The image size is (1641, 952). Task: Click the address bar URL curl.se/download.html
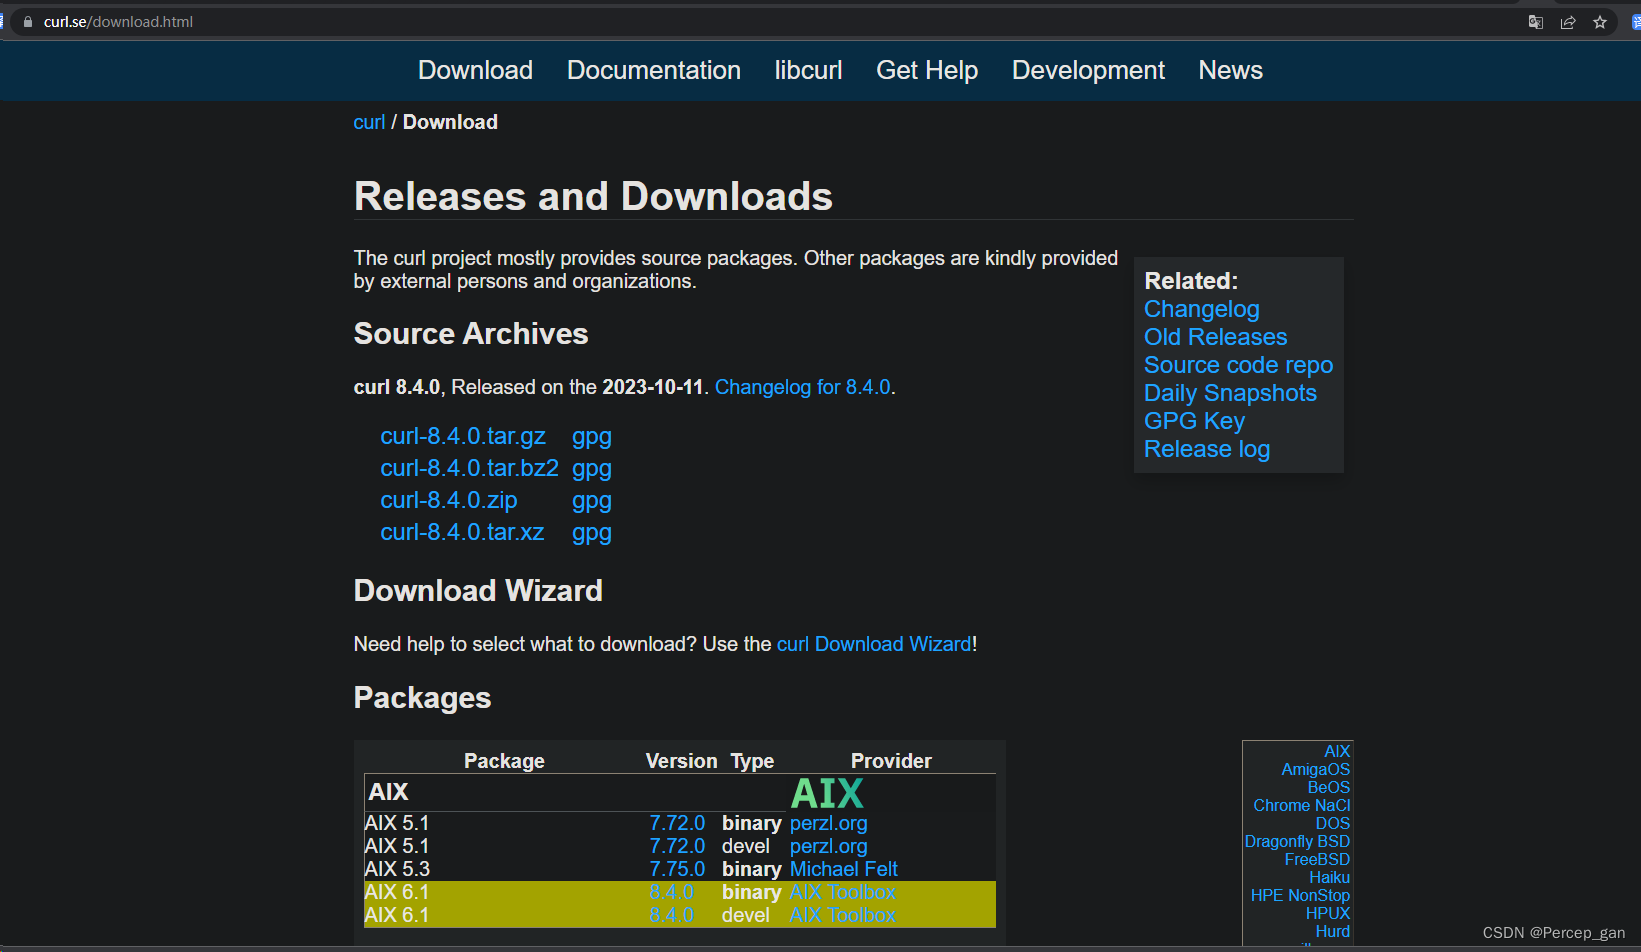[x=118, y=22]
